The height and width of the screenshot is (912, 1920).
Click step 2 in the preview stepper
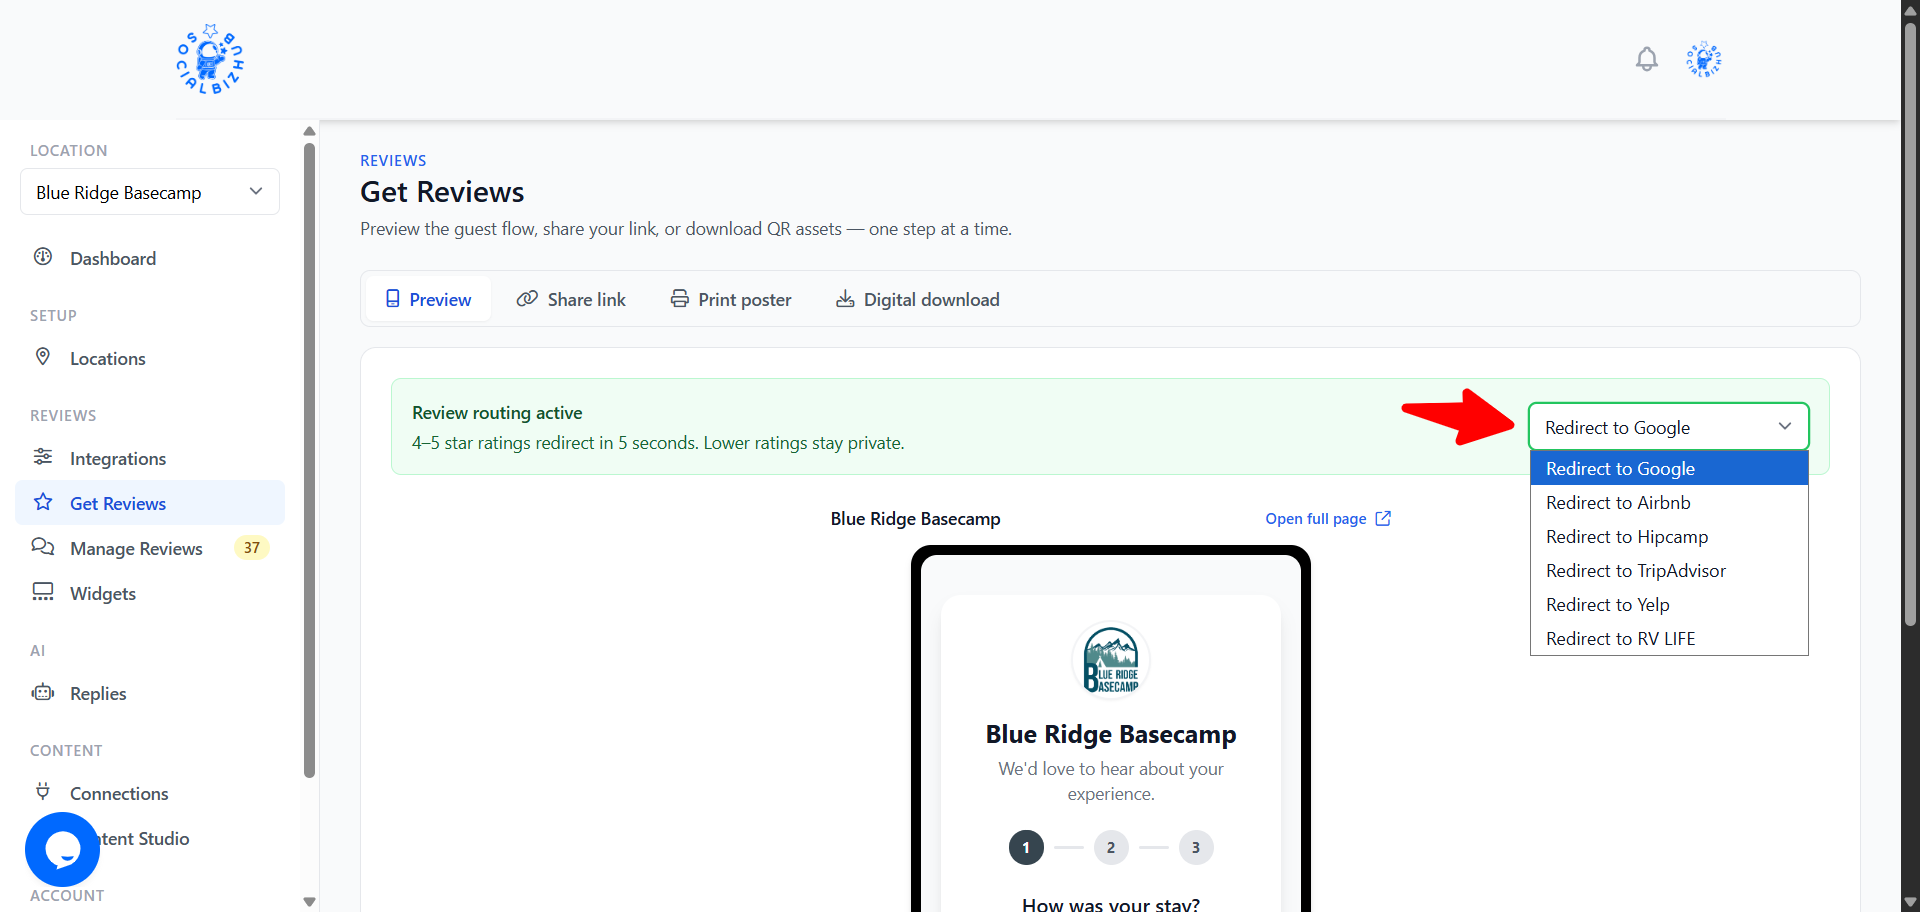pyautogui.click(x=1111, y=847)
